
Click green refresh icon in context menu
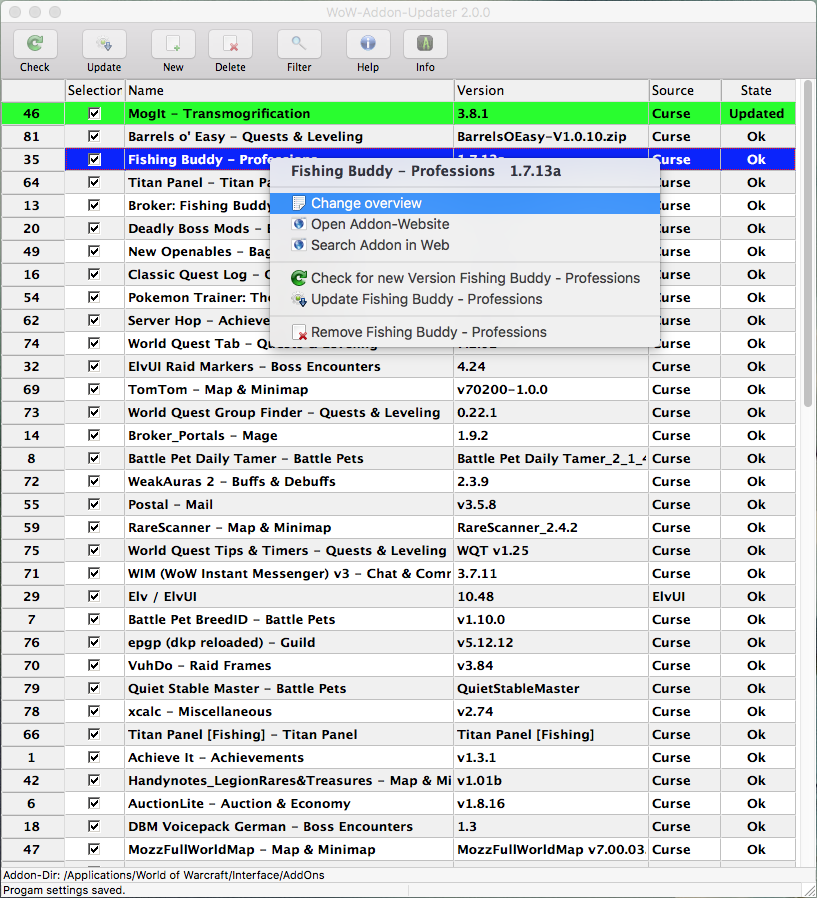click(299, 278)
